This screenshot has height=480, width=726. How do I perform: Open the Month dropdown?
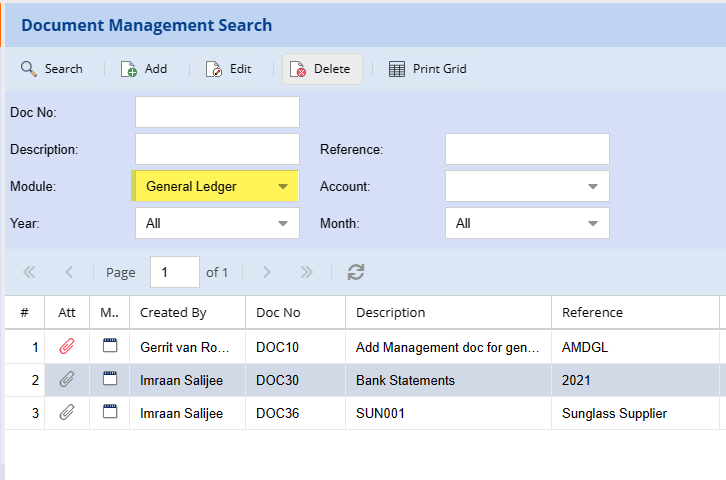click(593, 223)
